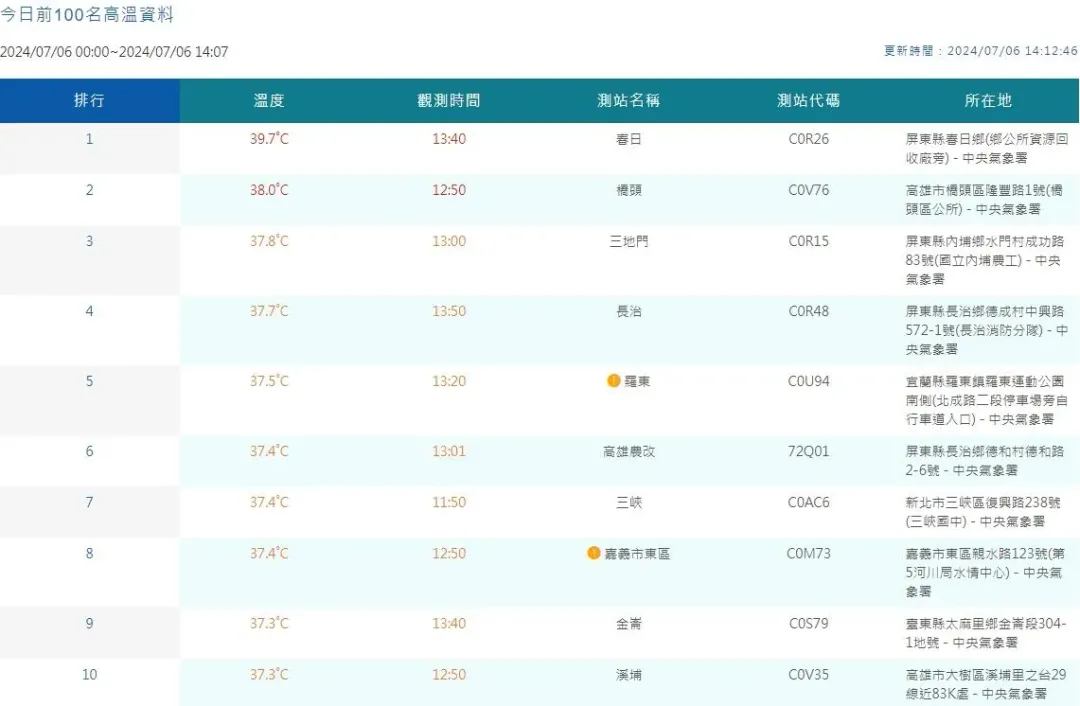Click the location text for 春日 station
The image size is (1080, 706).
tap(987, 149)
